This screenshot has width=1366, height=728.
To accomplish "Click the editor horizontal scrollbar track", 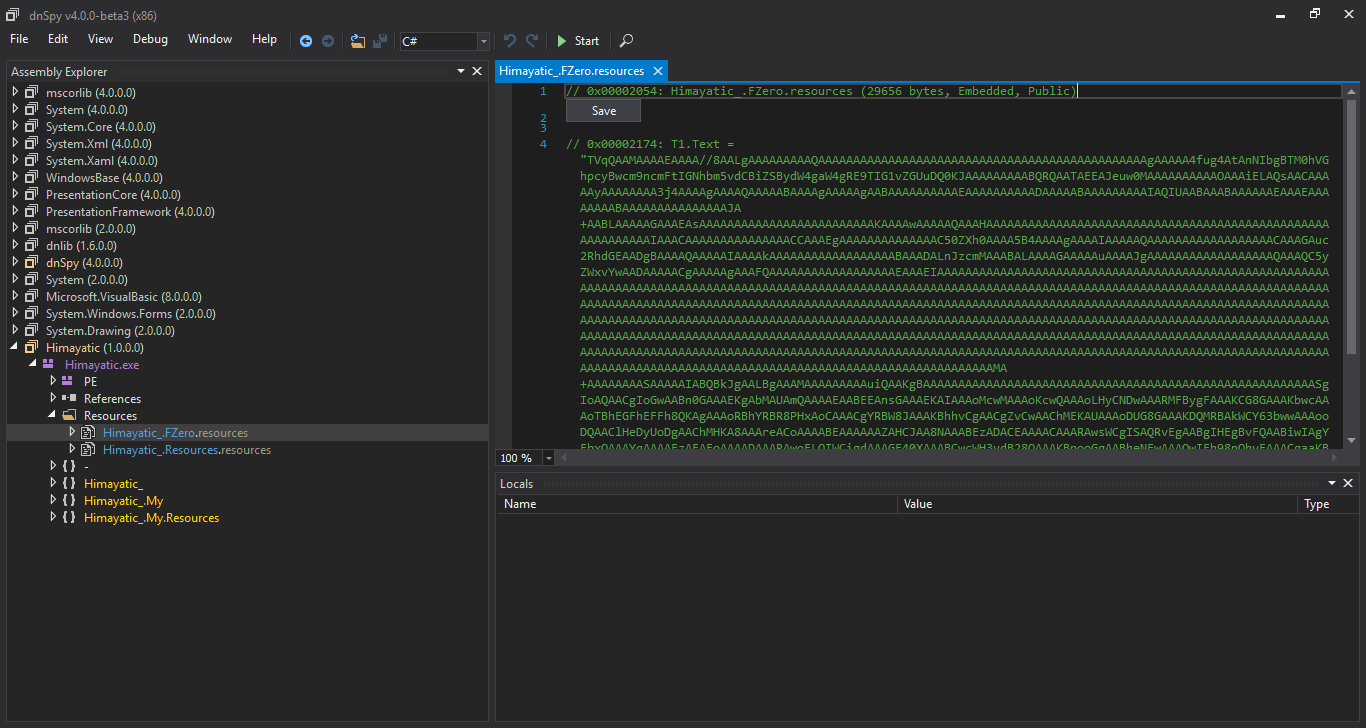I will [x=950, y=457].
